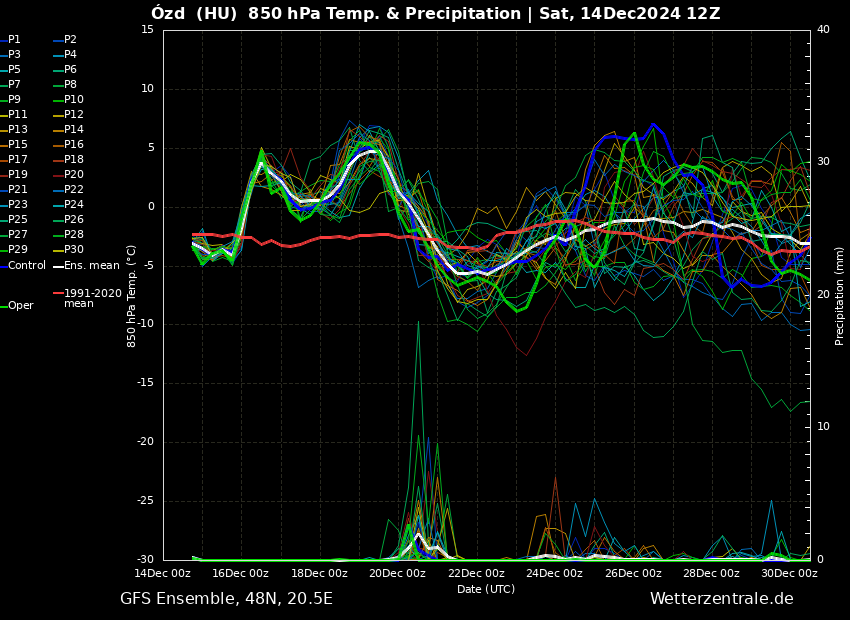Click the chart title with Ózd (HU)
Screen dimensions: 850x620
(435, 14)
